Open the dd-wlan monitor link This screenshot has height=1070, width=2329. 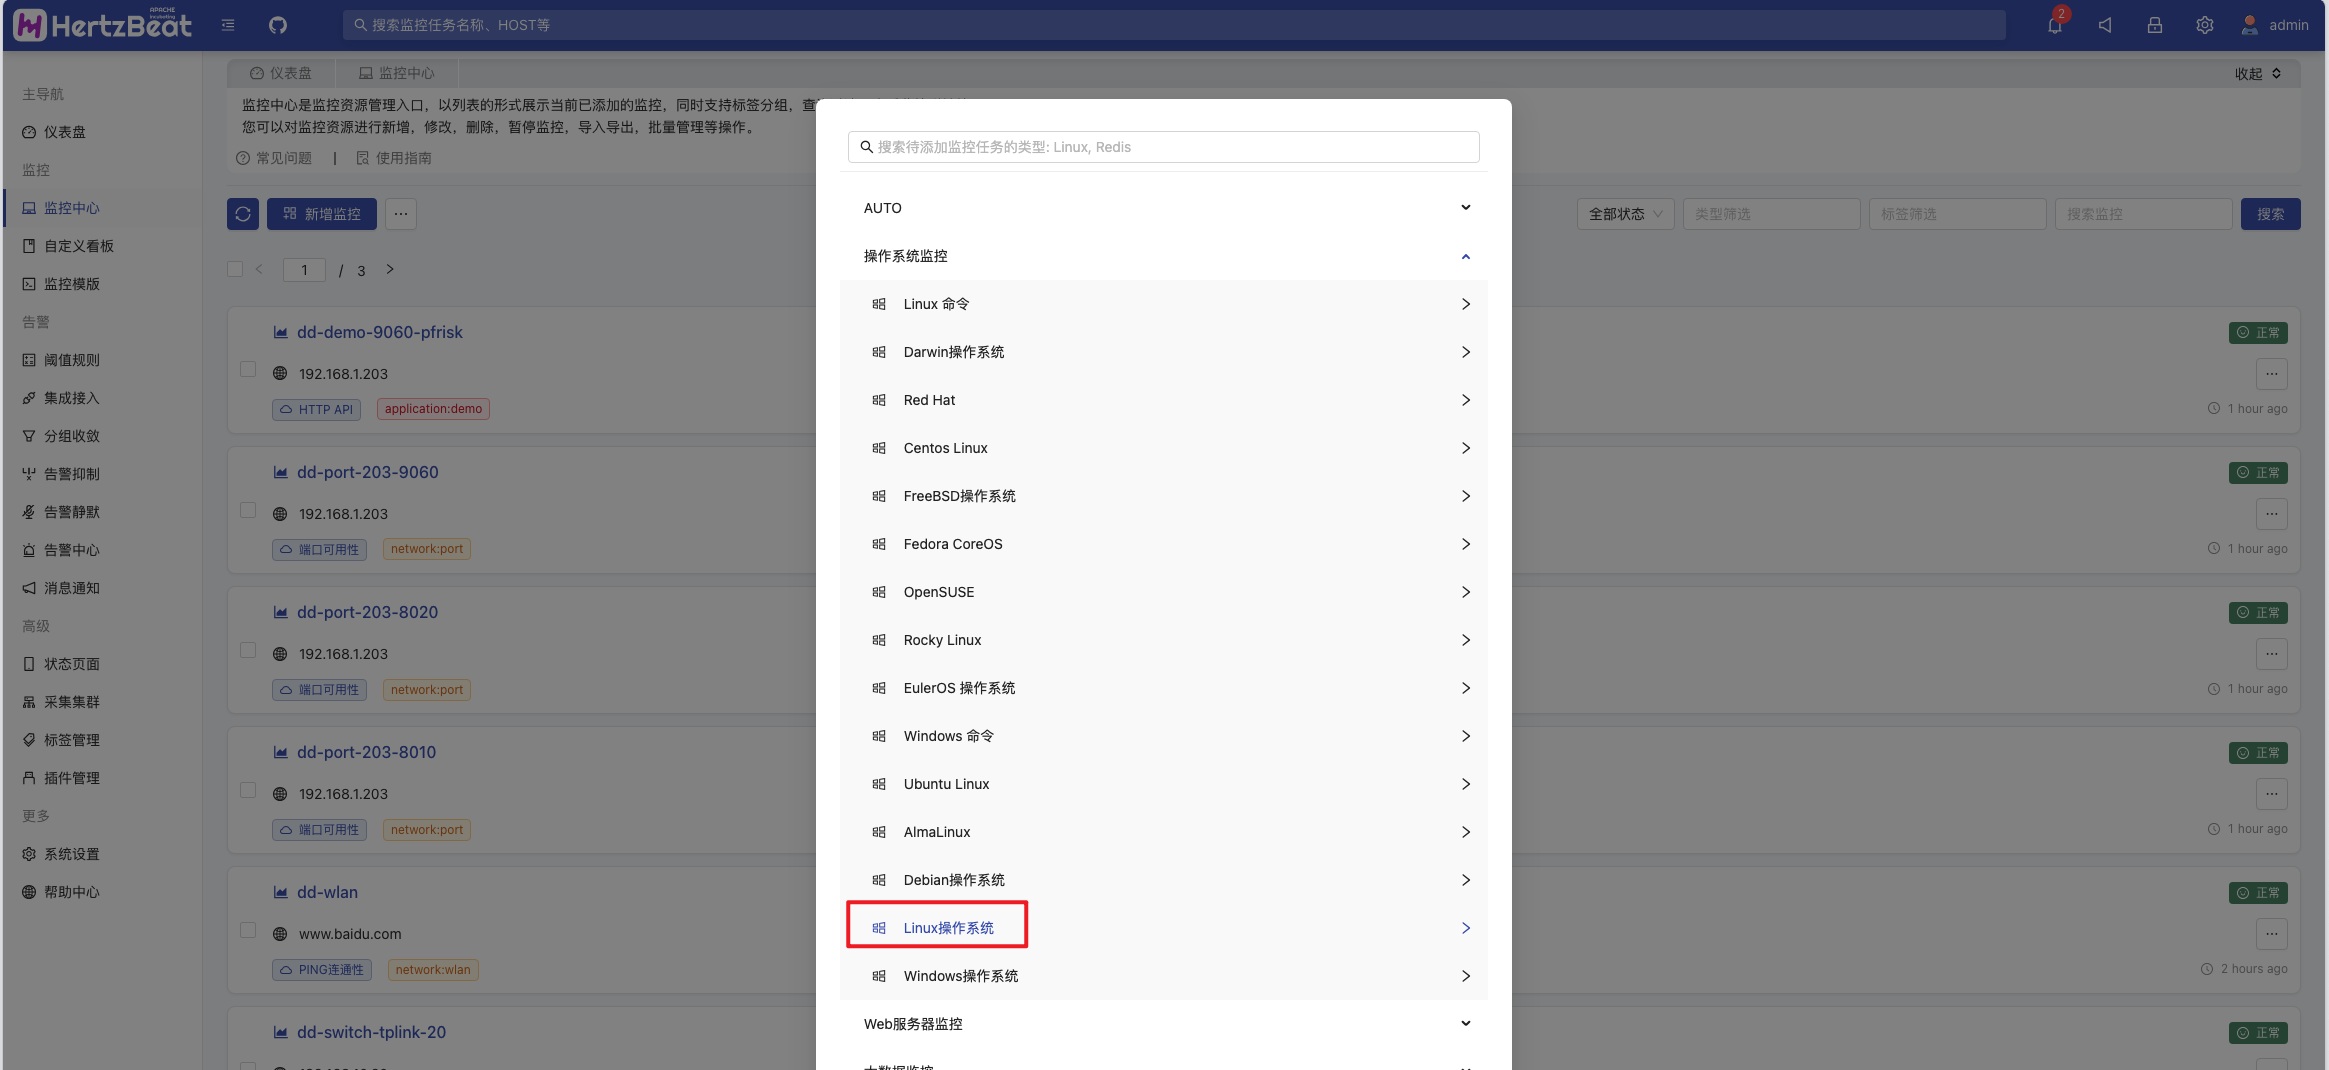click(x=327, y=892)
